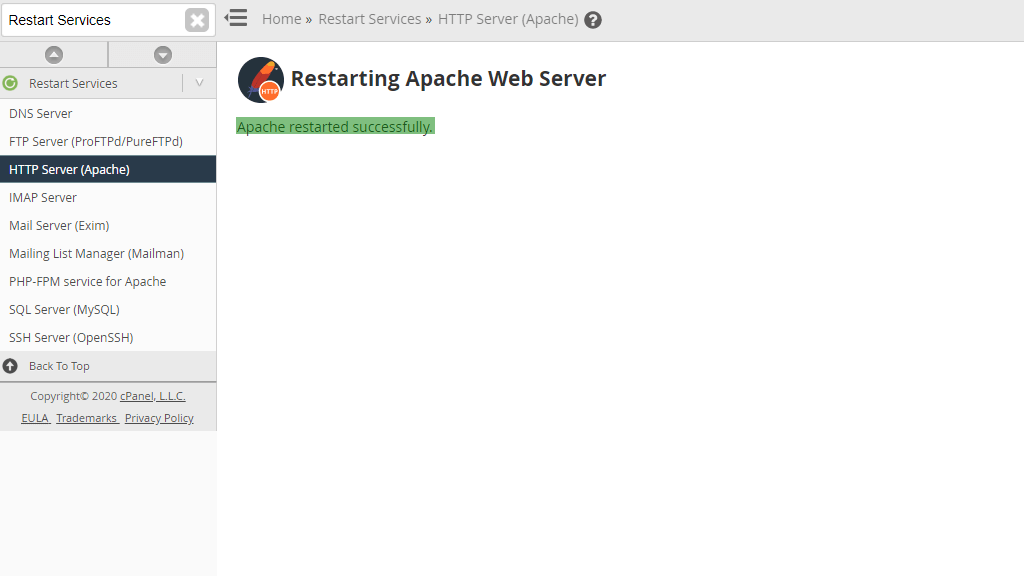Collapse the sidebar with the menu icon

tap(236, 18)
